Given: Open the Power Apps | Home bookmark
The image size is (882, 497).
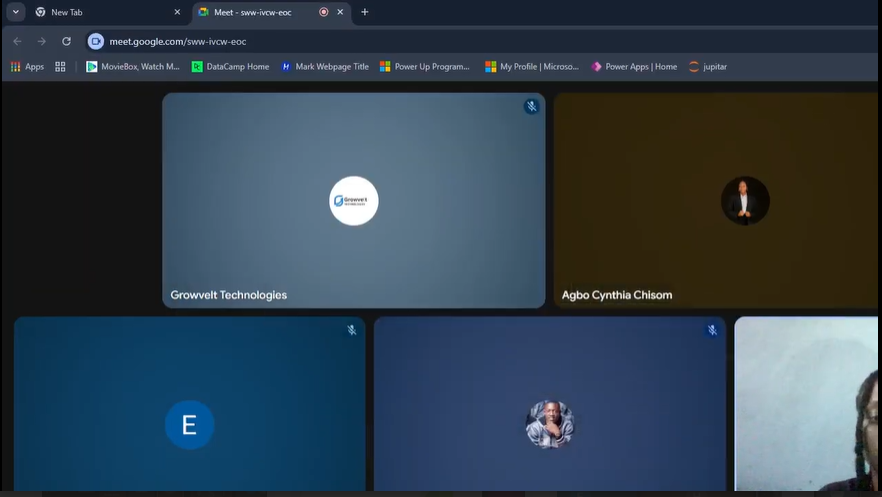Looking at the screenshot, I should [634, 67].
